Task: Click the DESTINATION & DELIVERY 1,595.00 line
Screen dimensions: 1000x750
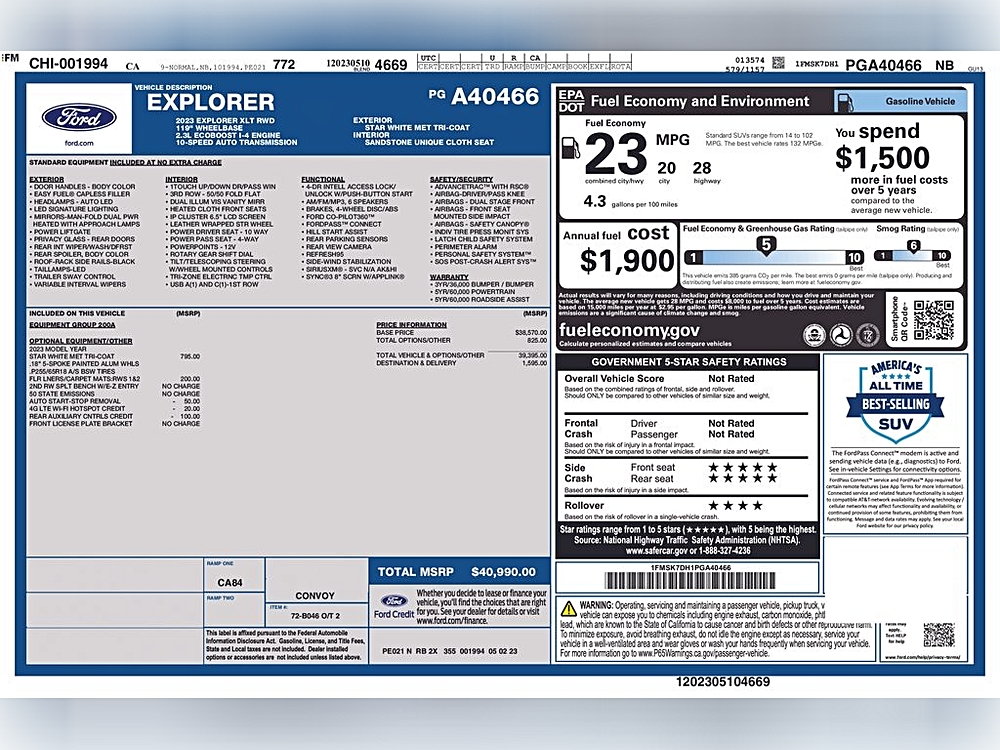Action: [x=461, y=363]
